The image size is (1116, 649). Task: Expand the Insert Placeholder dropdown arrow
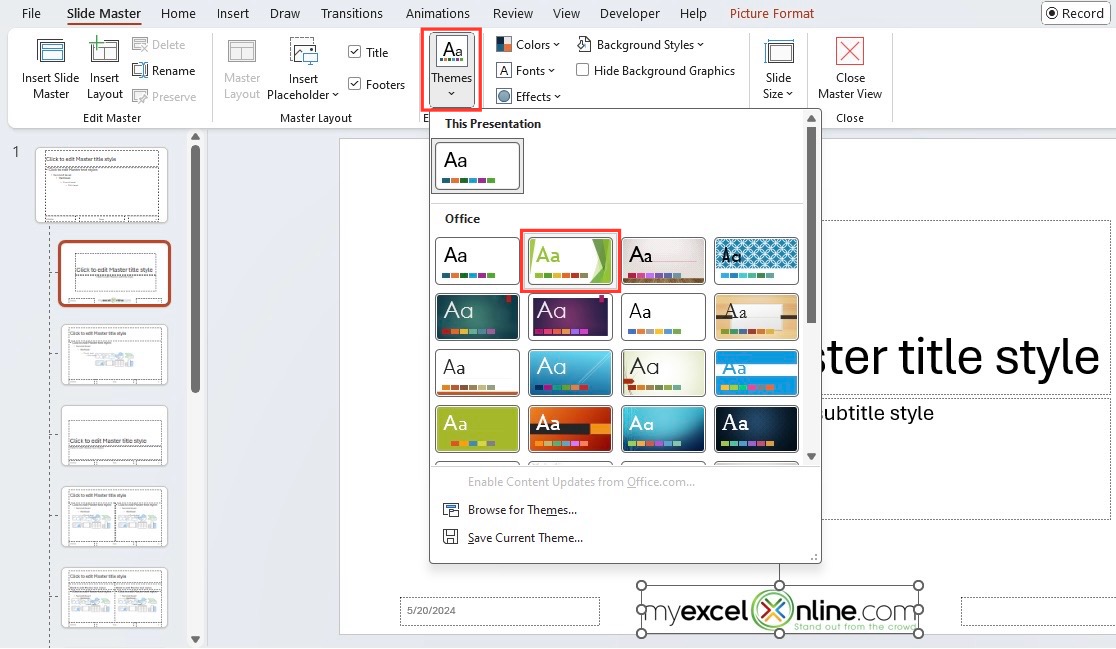[335, 95]
